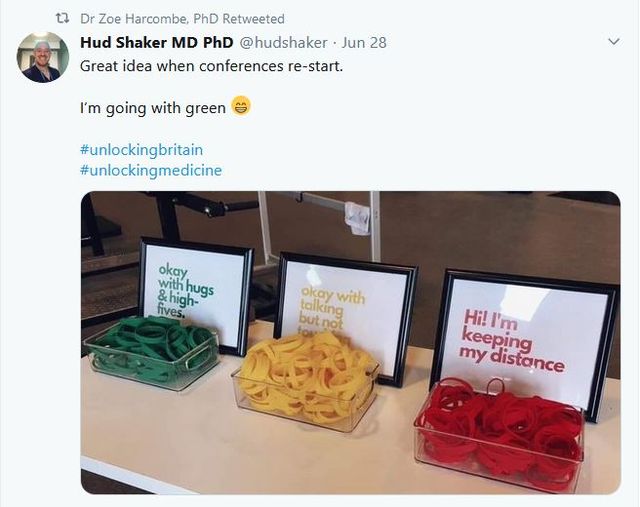Open the #unlockingbritain hashtag
This screenshot has width=640, height=507.
[x=141, y=150]
